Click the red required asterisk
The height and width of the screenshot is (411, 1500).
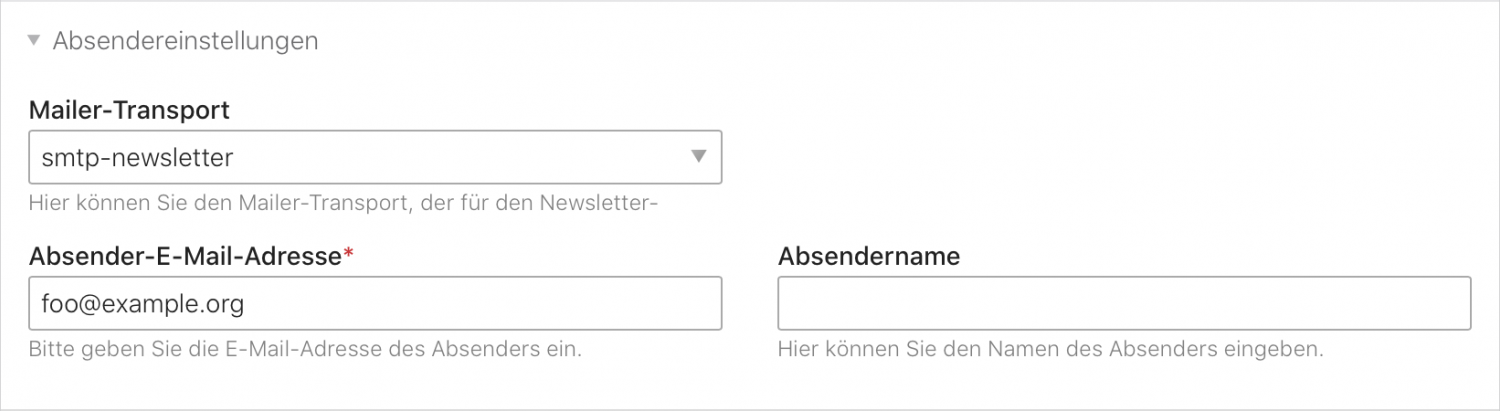(x=348, y=255)
